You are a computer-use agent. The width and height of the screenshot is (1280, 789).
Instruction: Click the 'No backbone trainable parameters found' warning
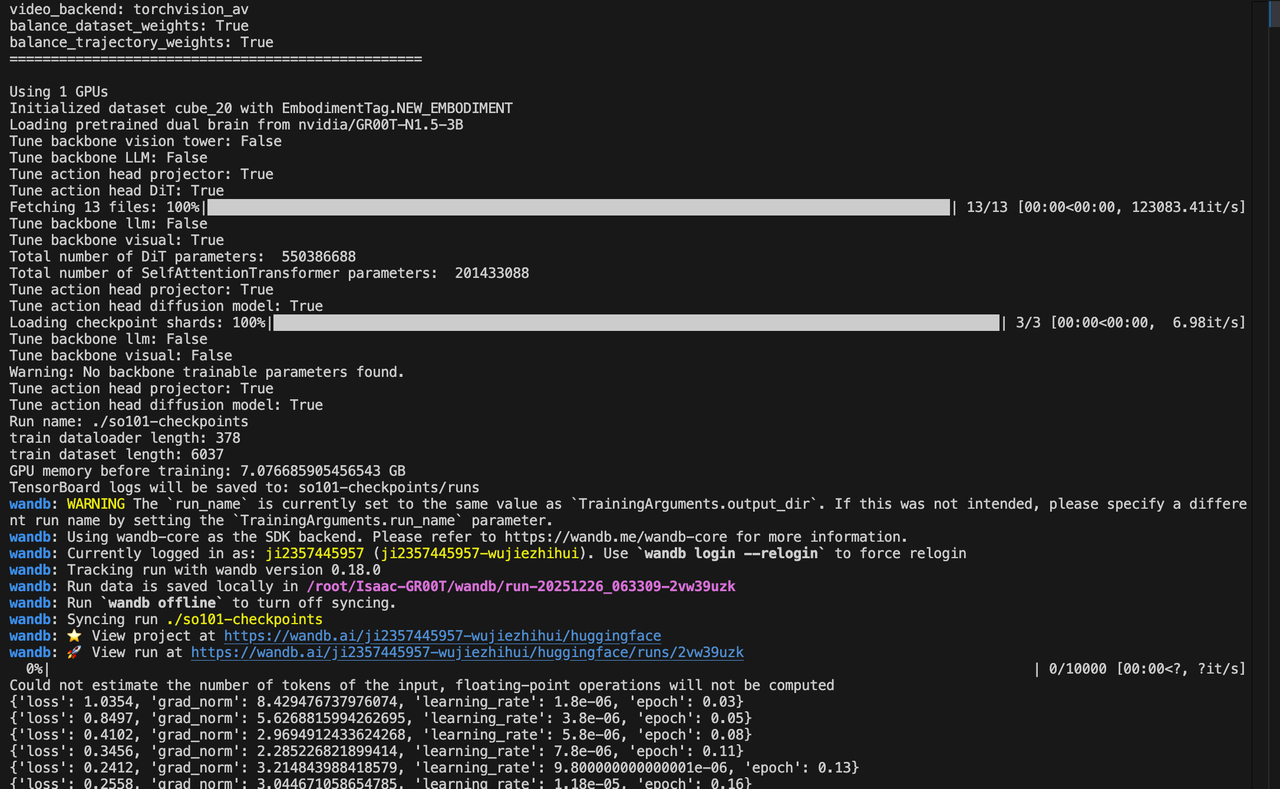(207, 372)
